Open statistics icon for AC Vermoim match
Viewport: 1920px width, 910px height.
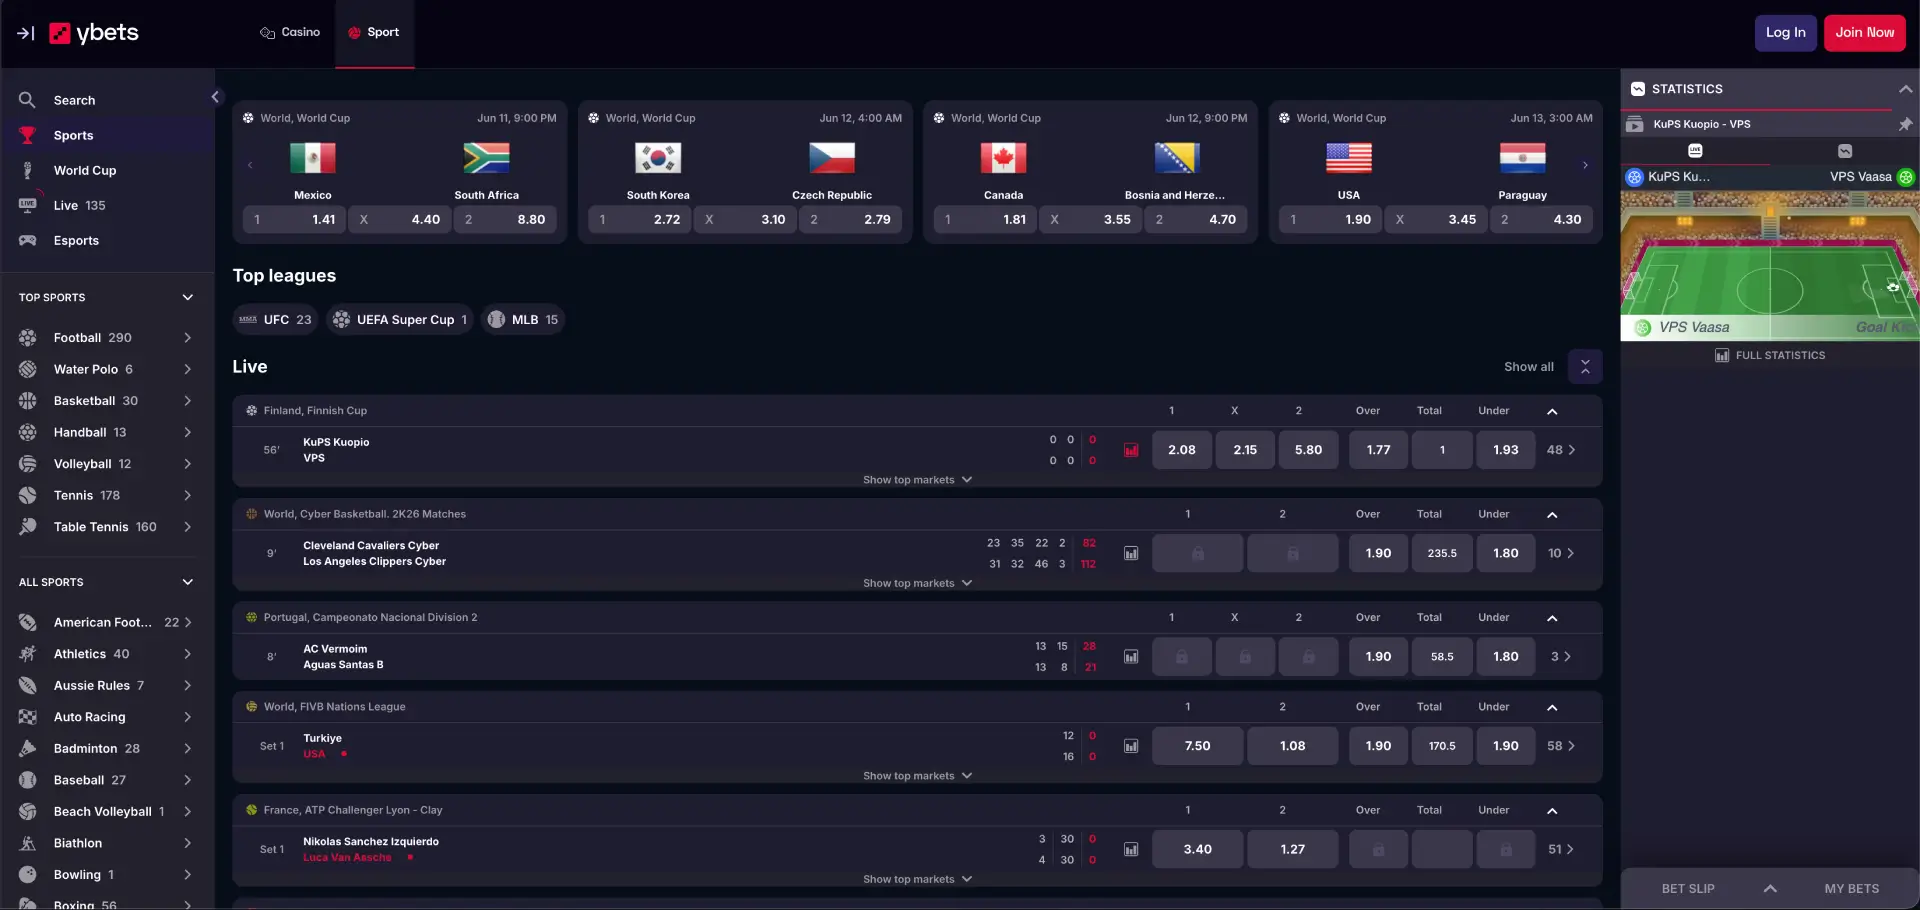[1131, 657]
